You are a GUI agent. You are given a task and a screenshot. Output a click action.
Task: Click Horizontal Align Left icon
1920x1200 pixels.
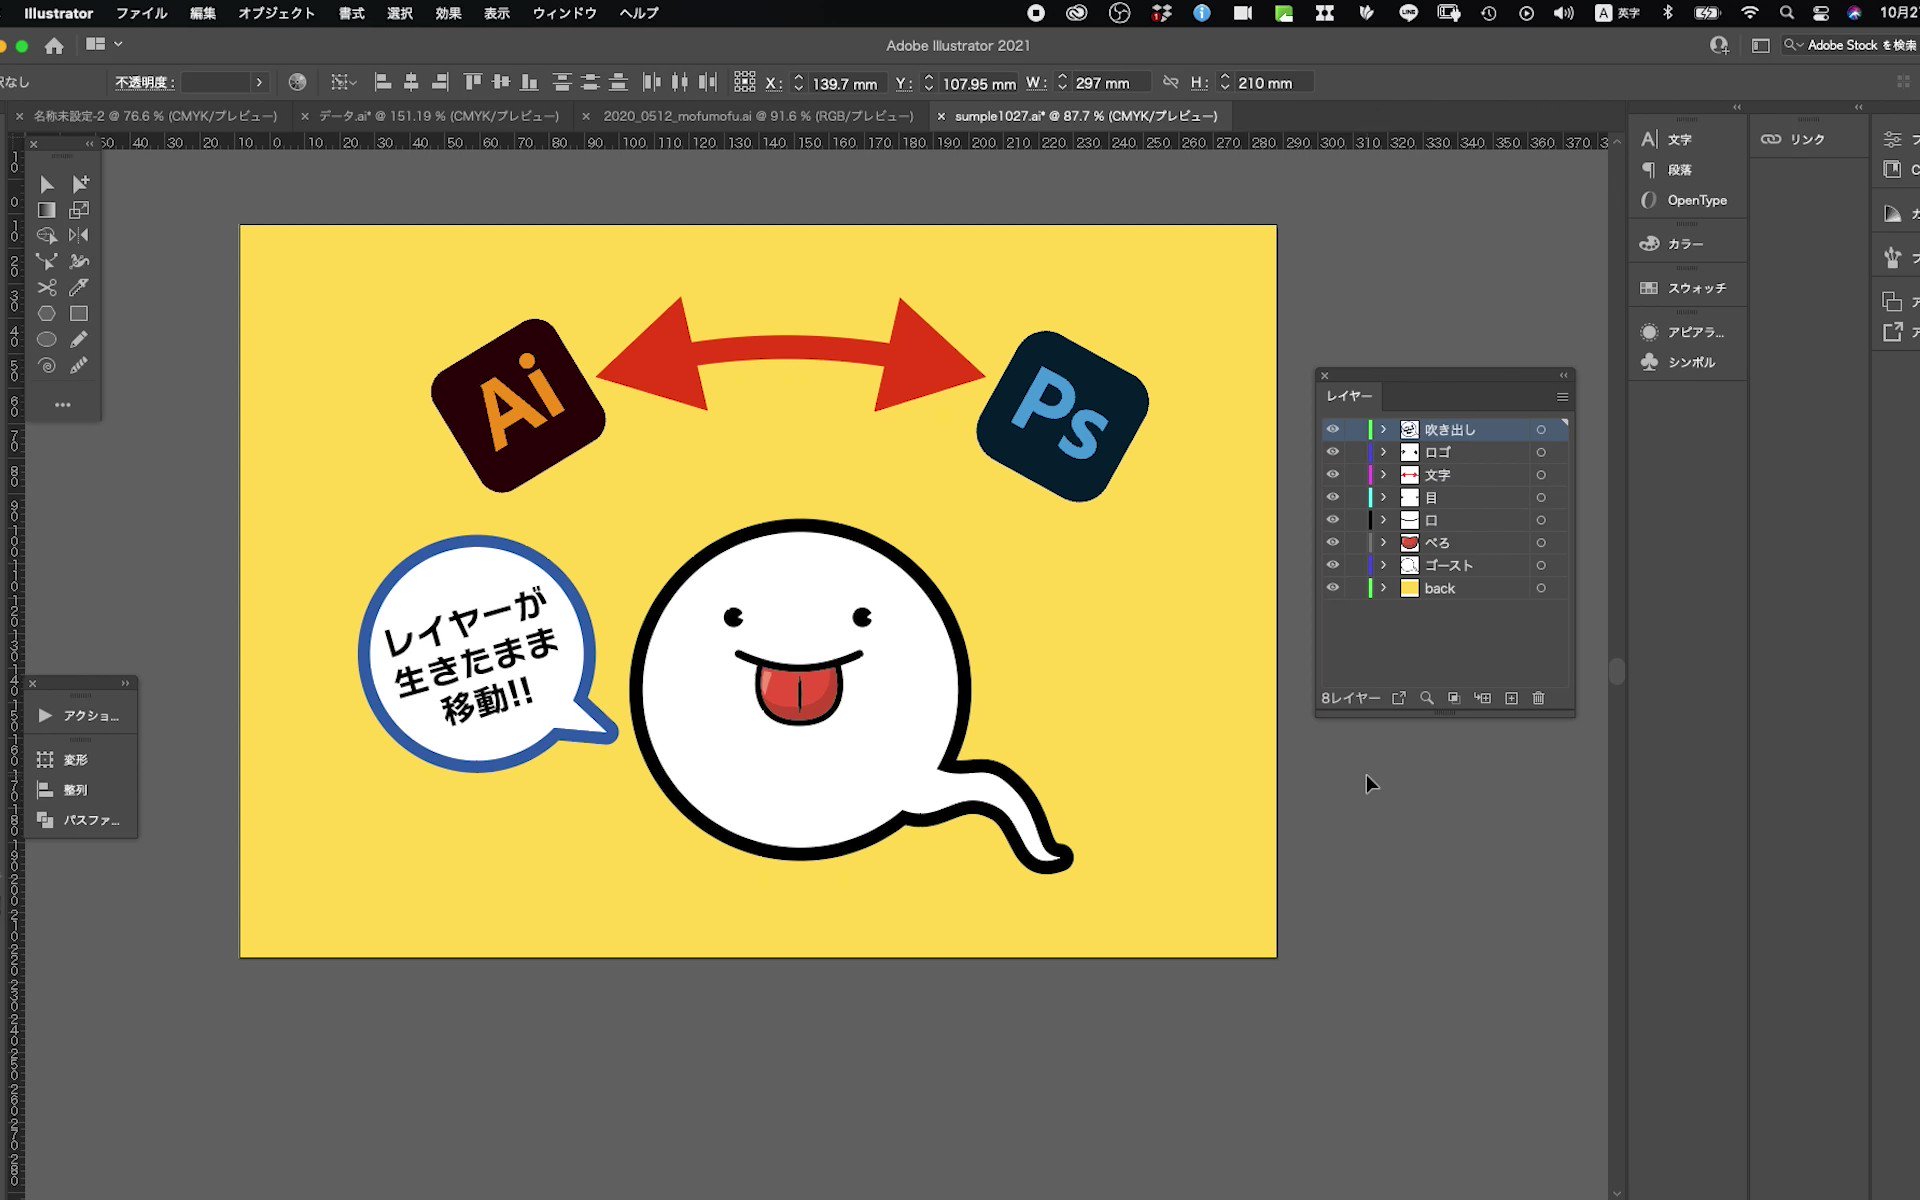pyautogui.click(x=383, y=83)
